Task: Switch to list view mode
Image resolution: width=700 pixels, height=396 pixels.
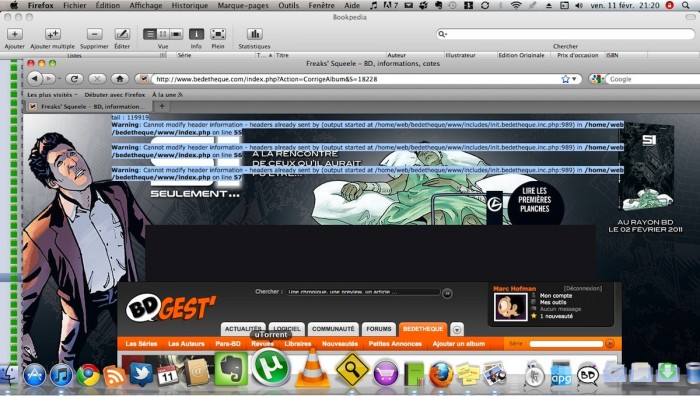Action: [150, 34]
